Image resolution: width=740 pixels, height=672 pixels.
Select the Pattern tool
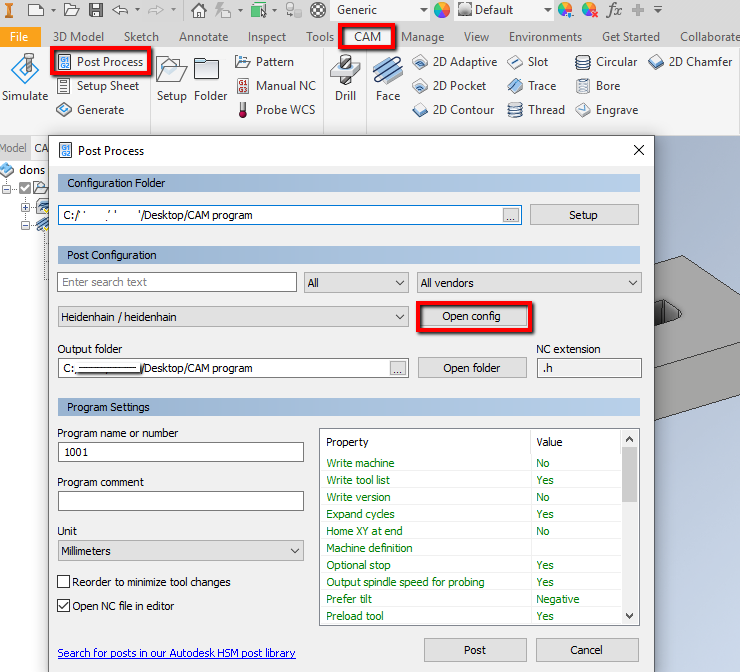pos(264,62)
